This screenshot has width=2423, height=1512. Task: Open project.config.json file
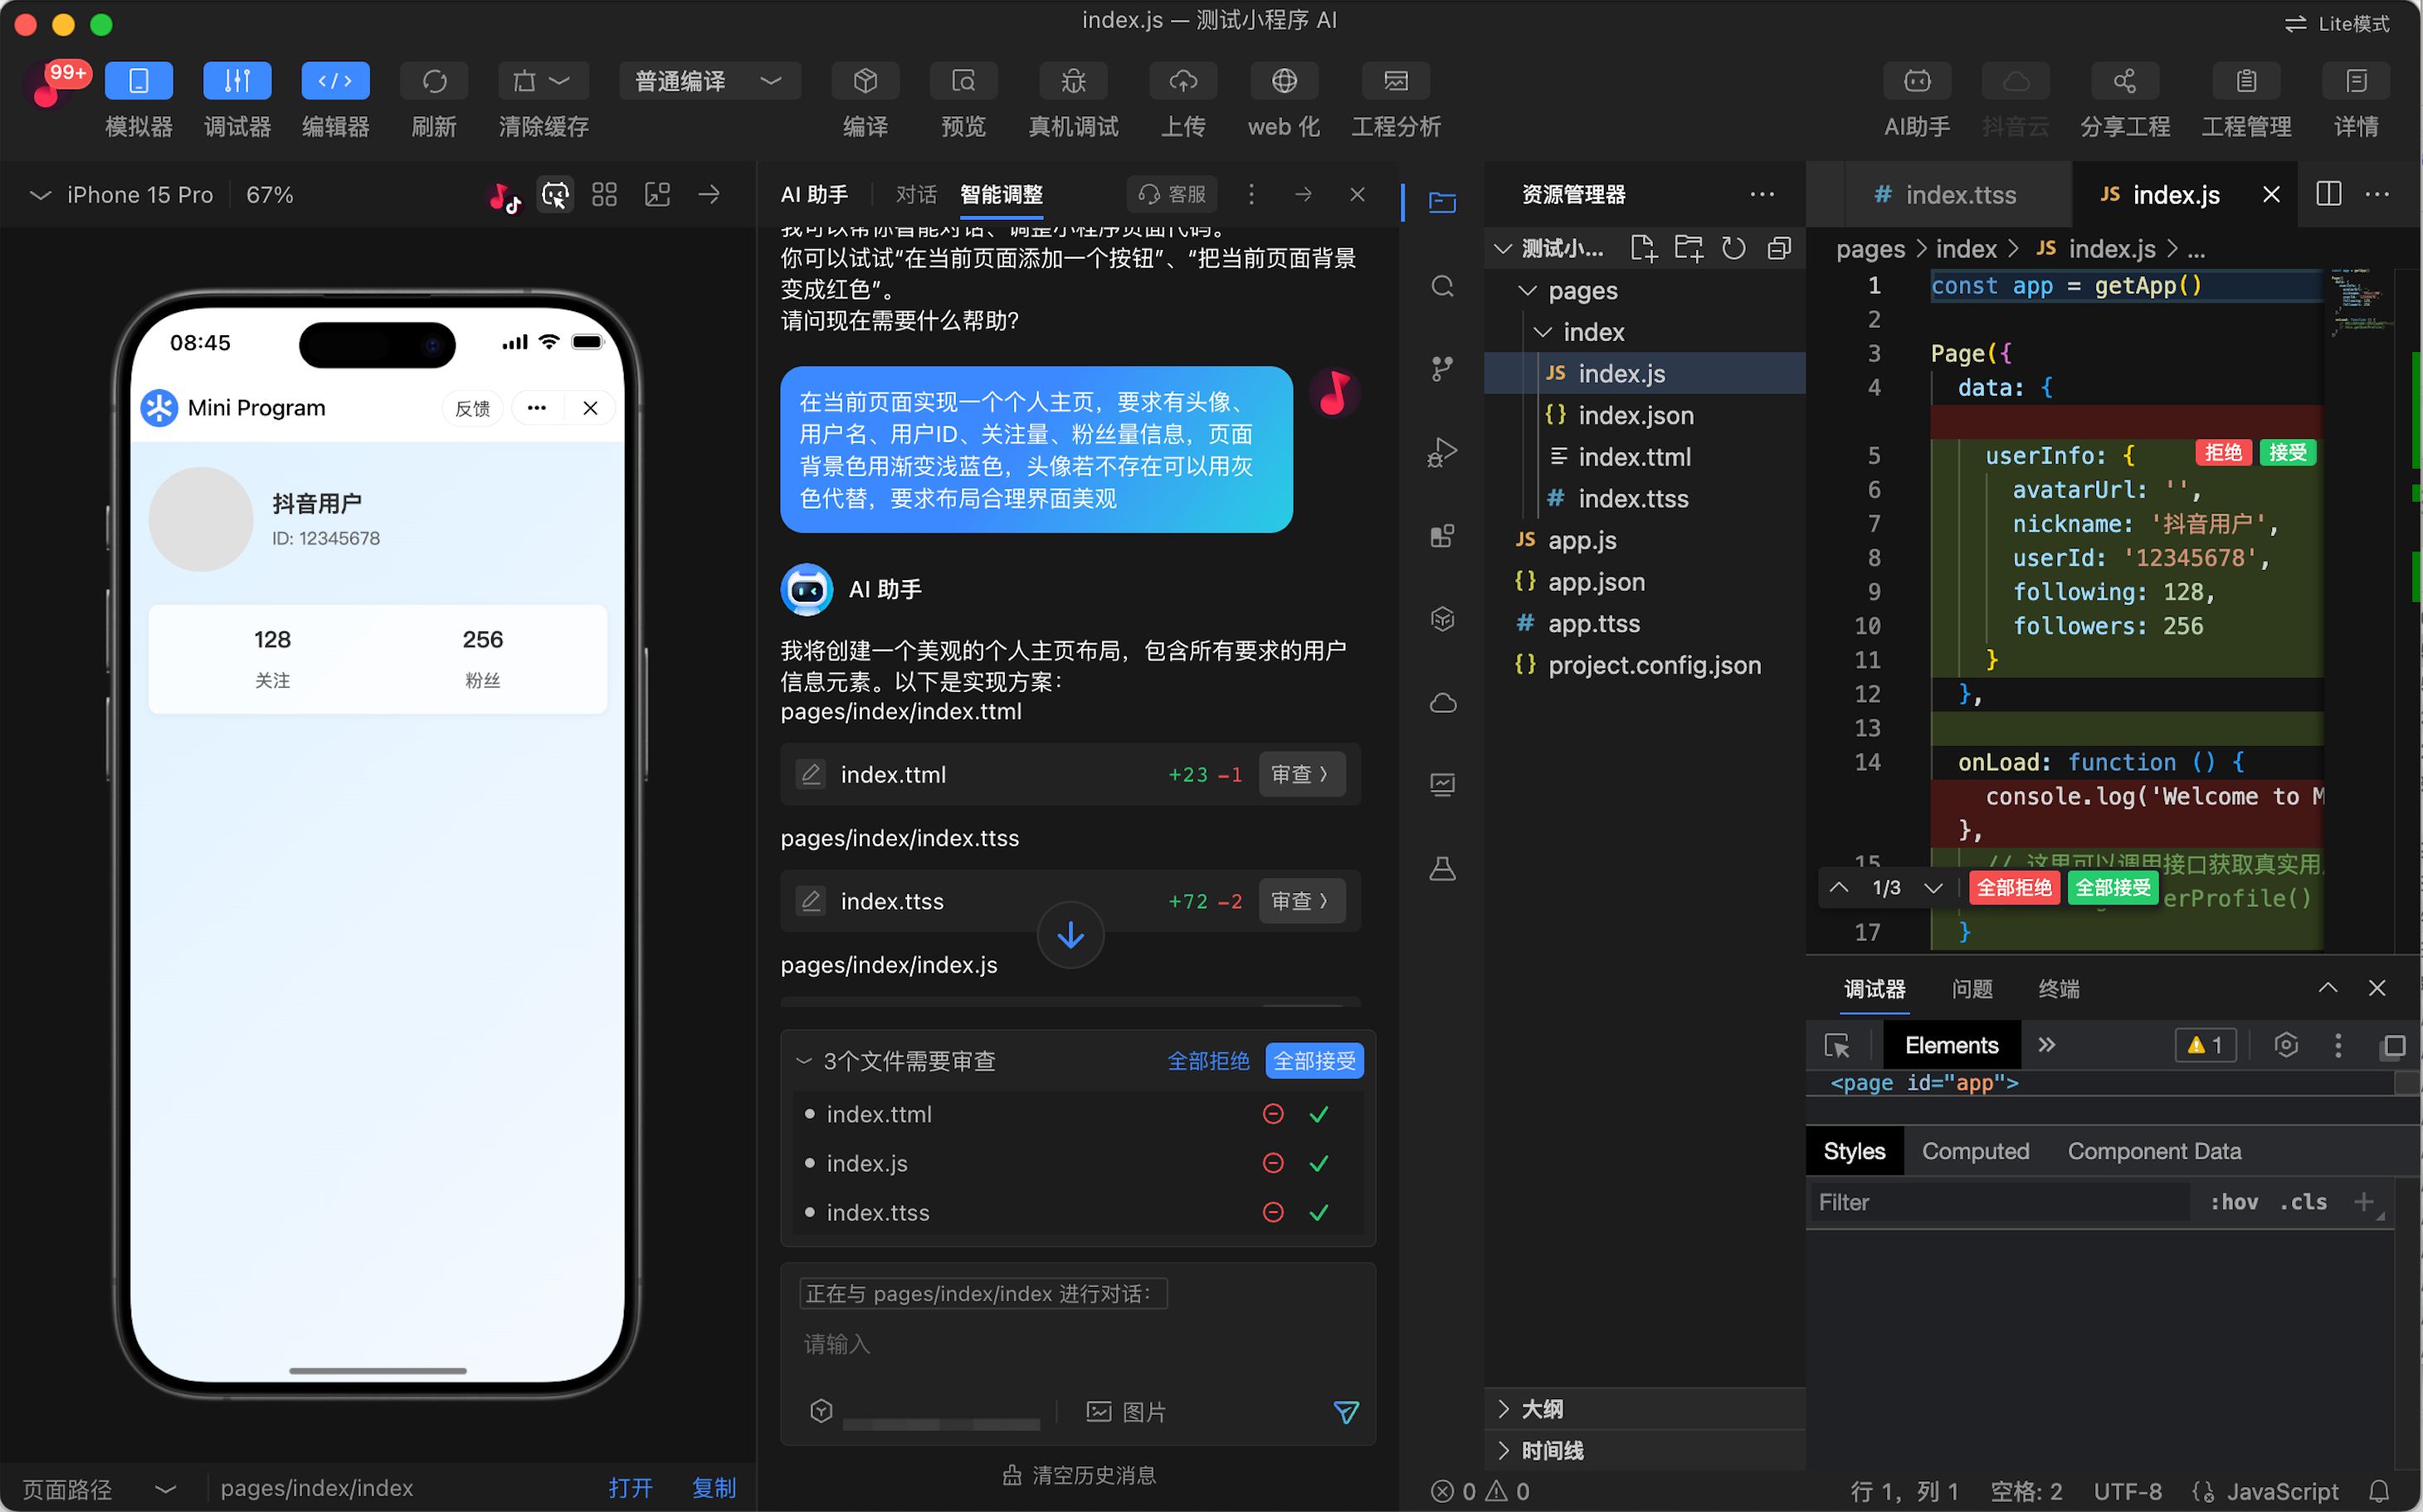click(x=1654, y=665)
